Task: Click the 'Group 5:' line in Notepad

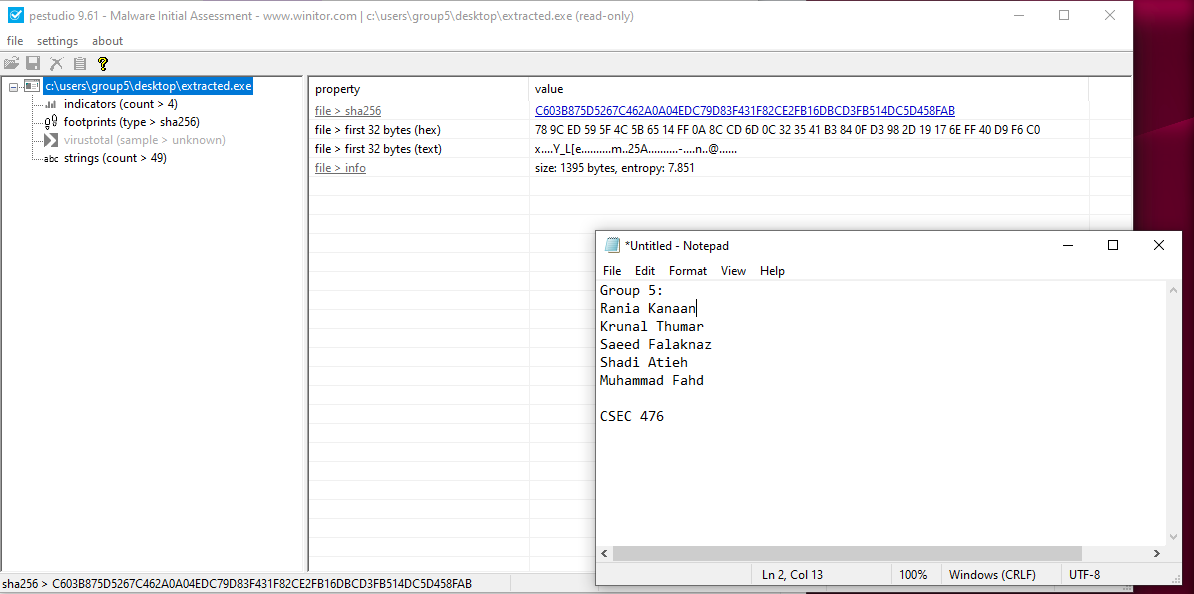Action: pos(631,290)
